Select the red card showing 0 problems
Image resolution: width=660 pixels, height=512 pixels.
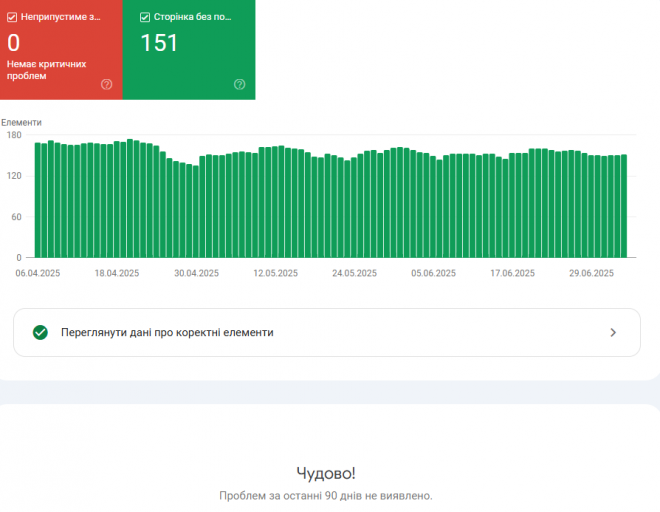click(x=61, y=50)
